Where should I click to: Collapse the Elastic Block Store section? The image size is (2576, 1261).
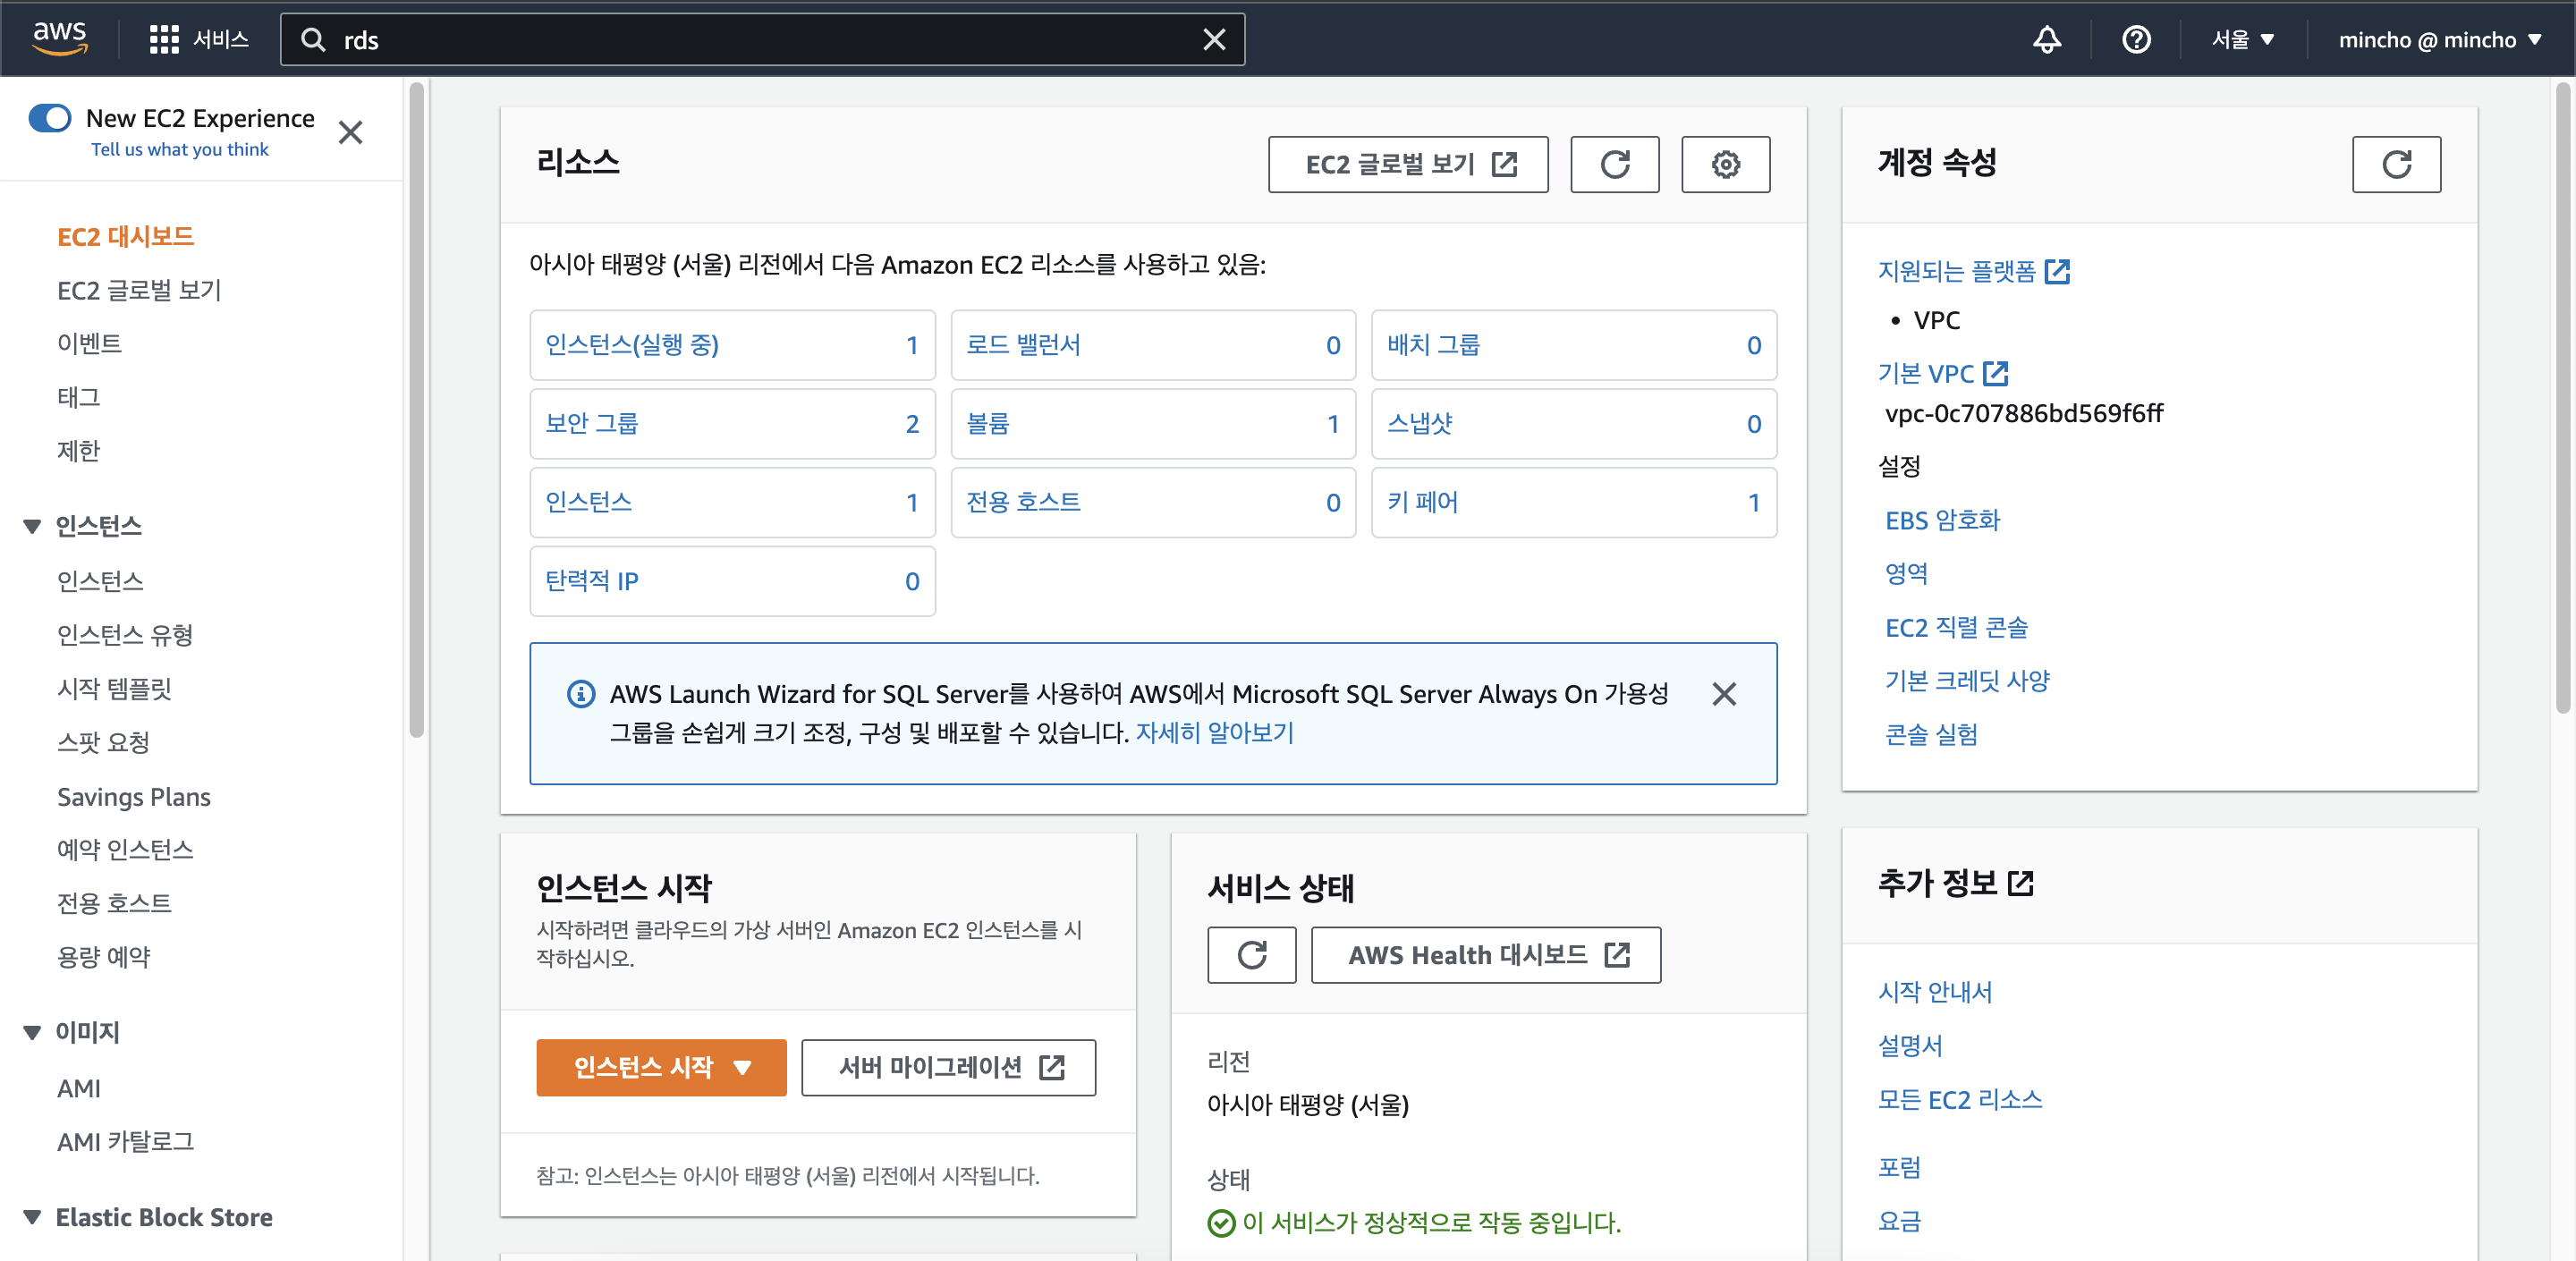click(x=32, y=1217)
